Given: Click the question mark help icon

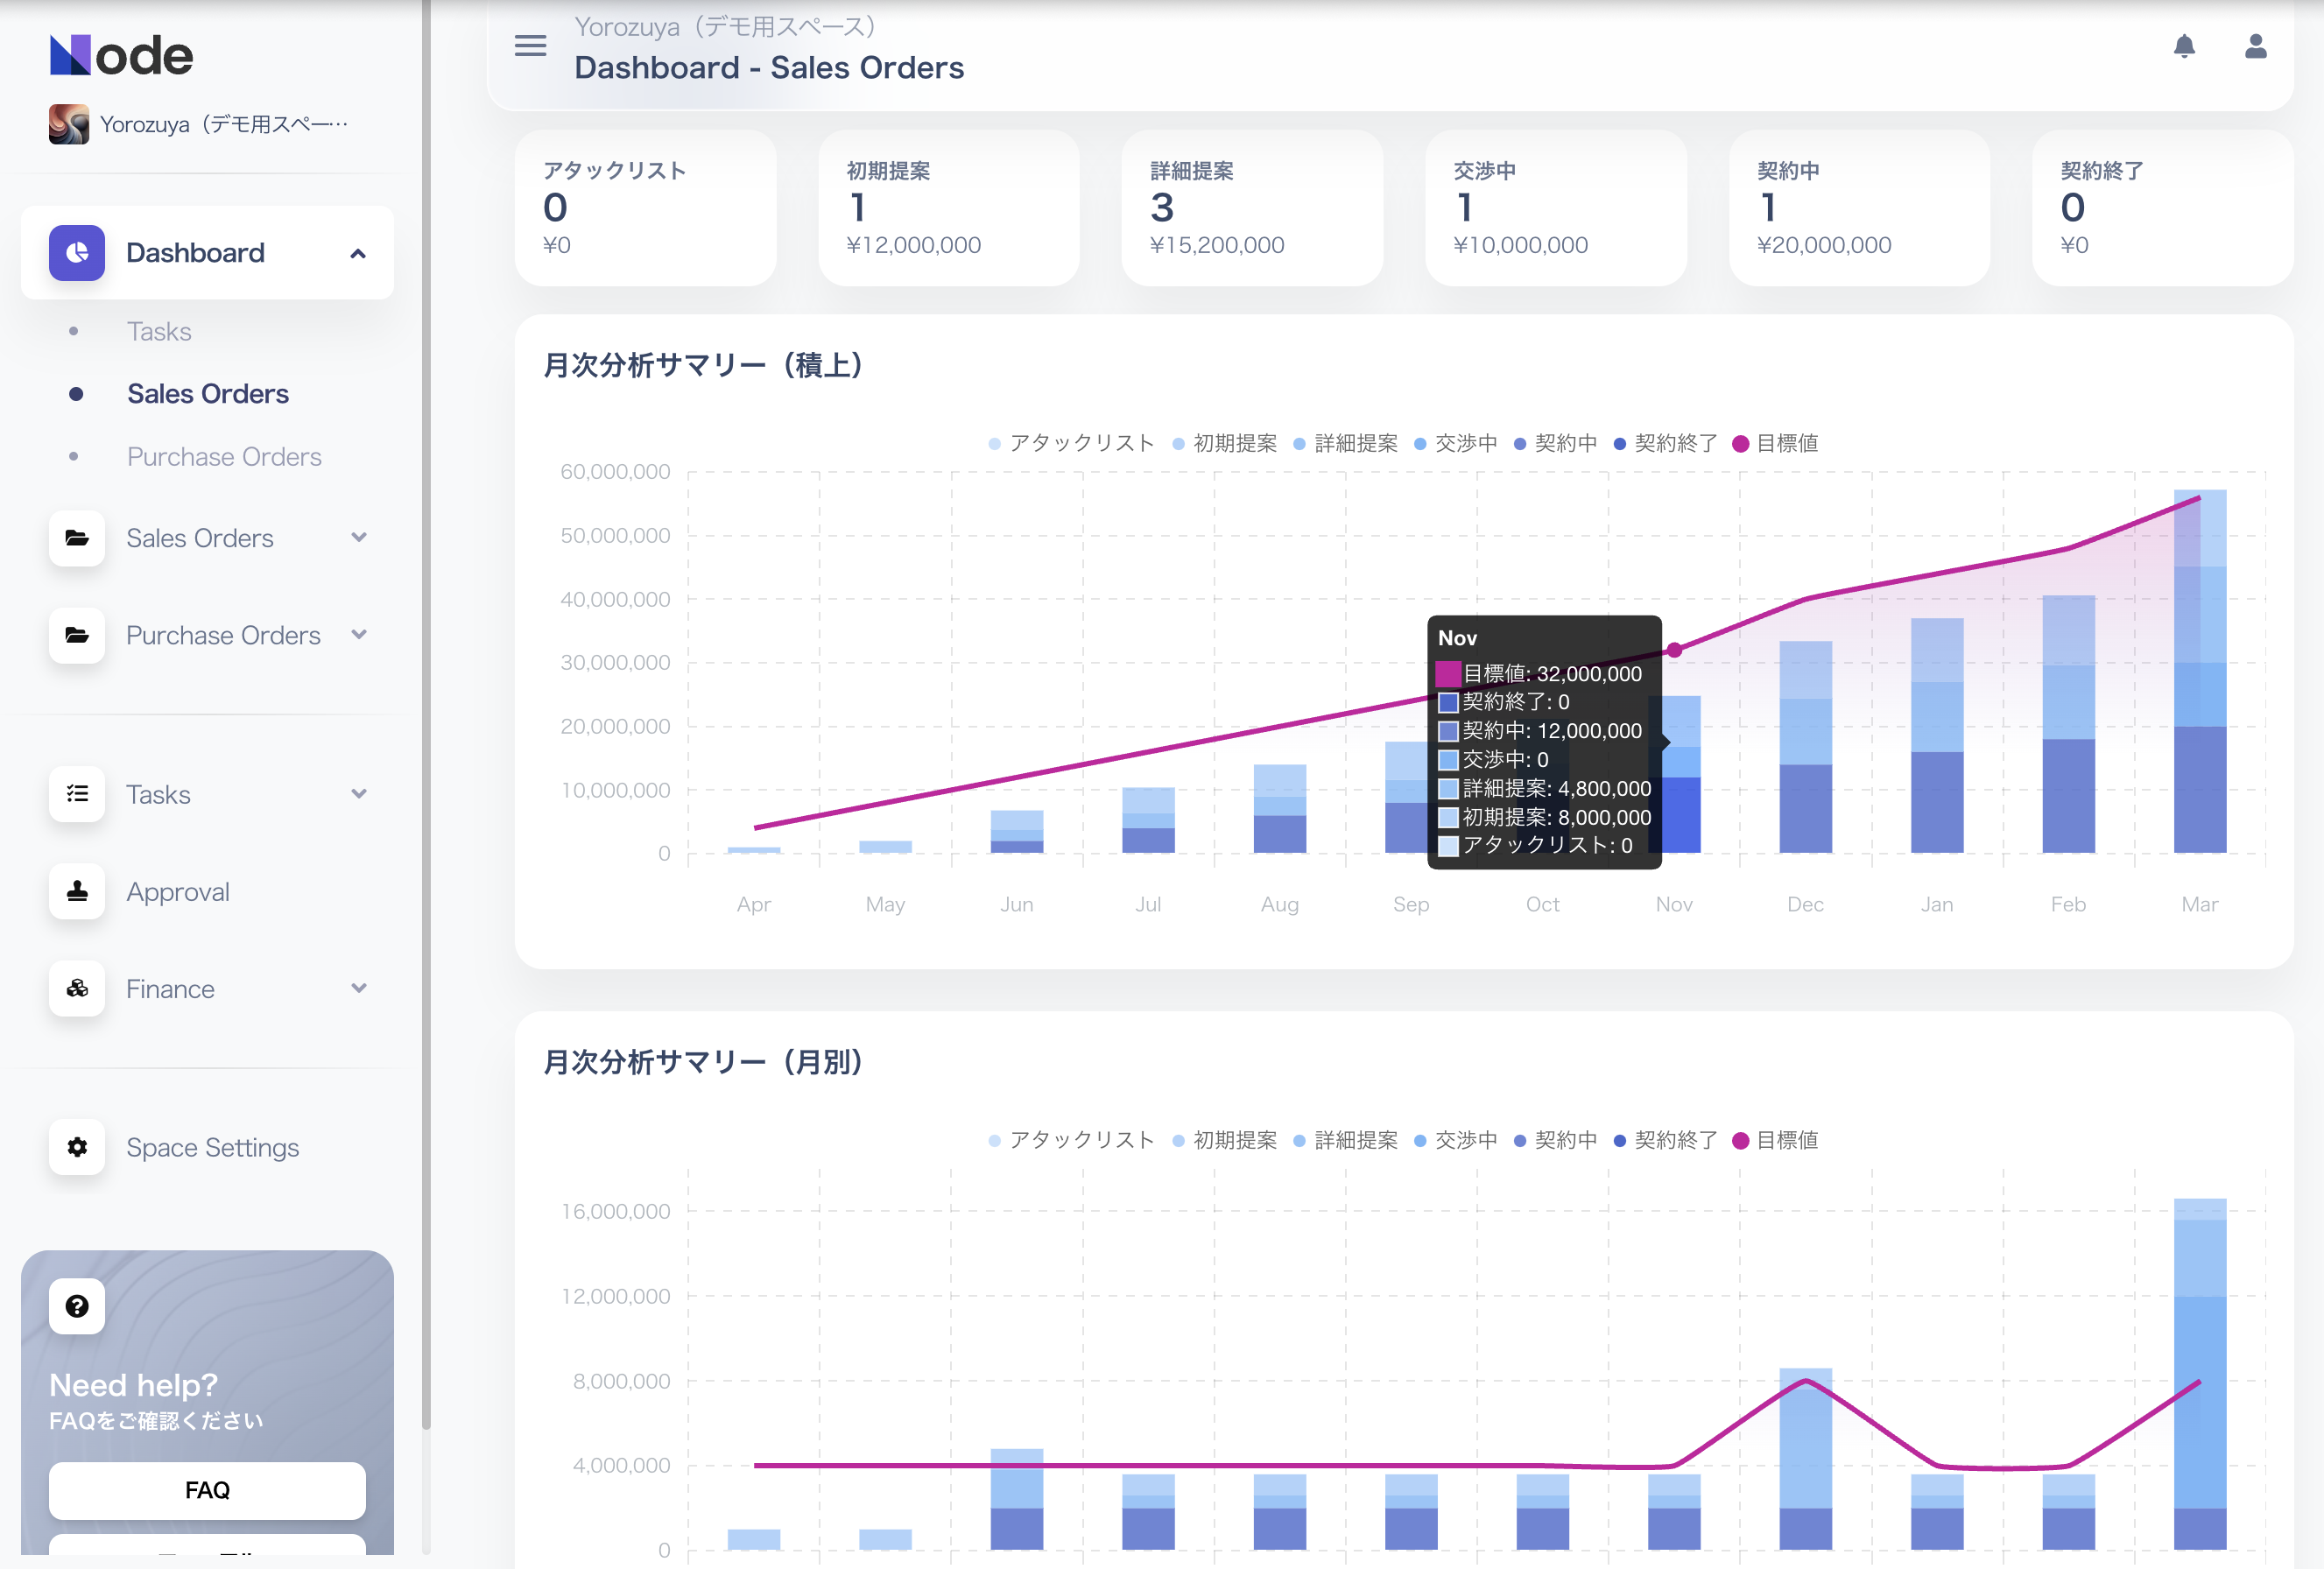Looking at the screenshot, I should coord(77,1306).
